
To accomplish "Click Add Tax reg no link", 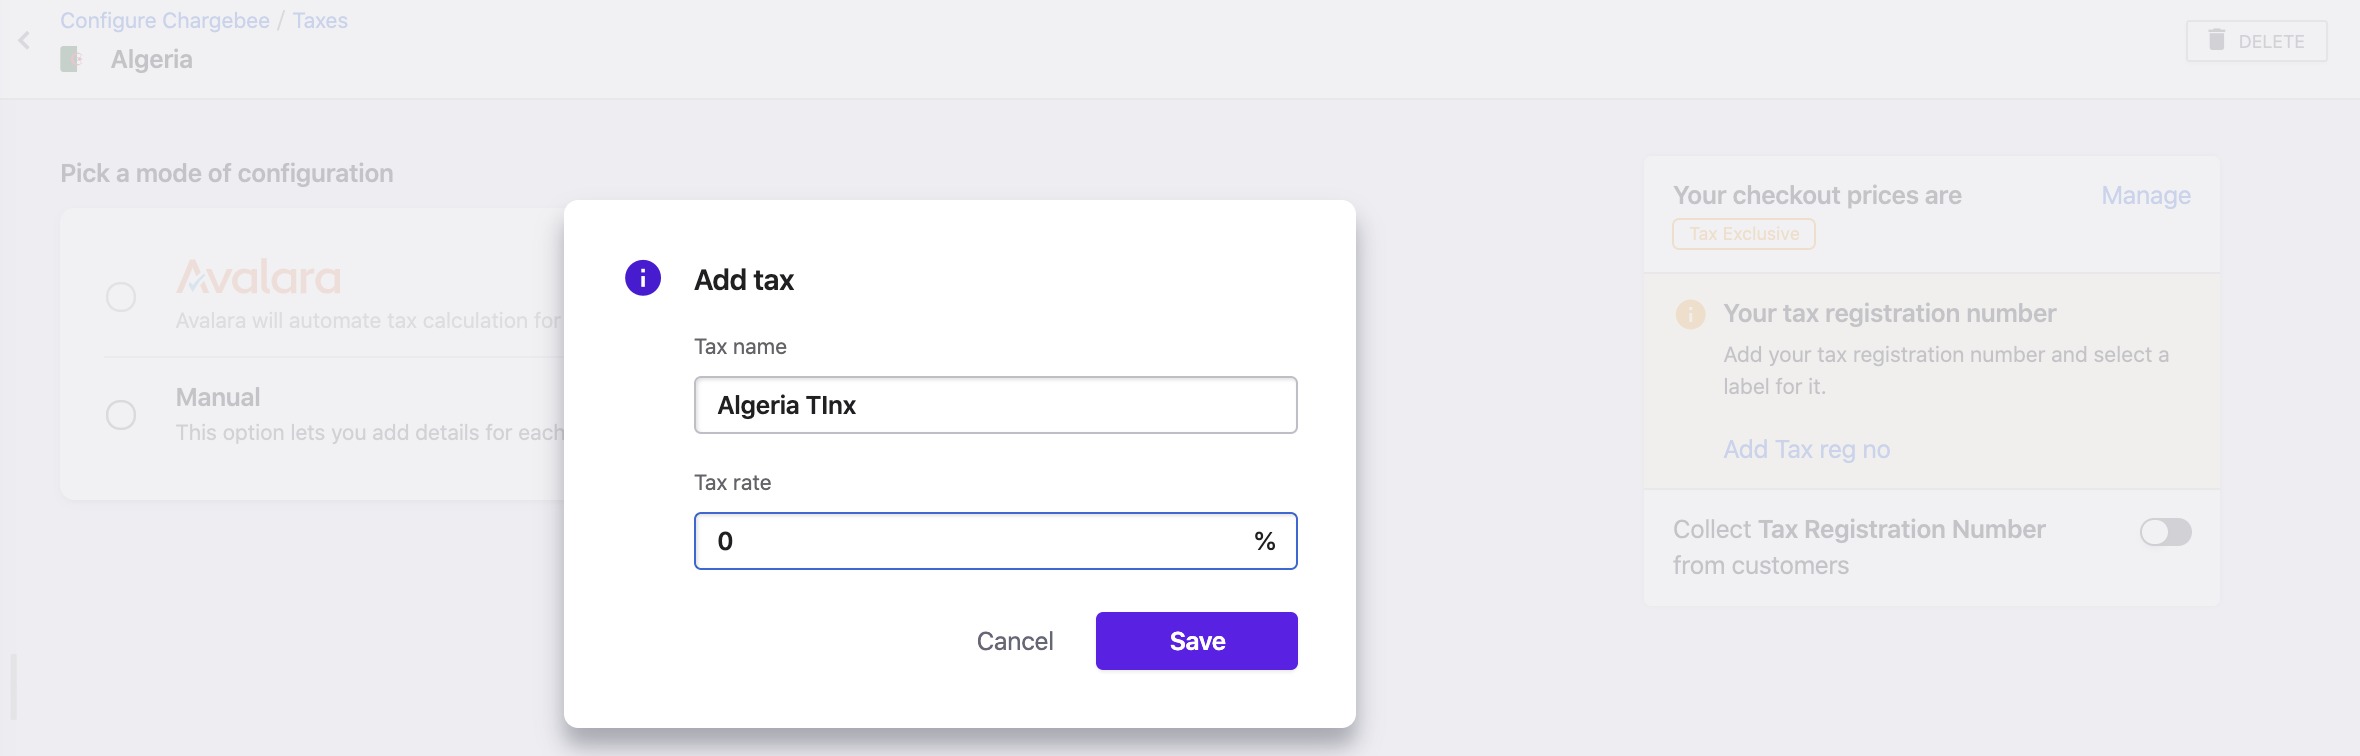I will pos(1806,449).
